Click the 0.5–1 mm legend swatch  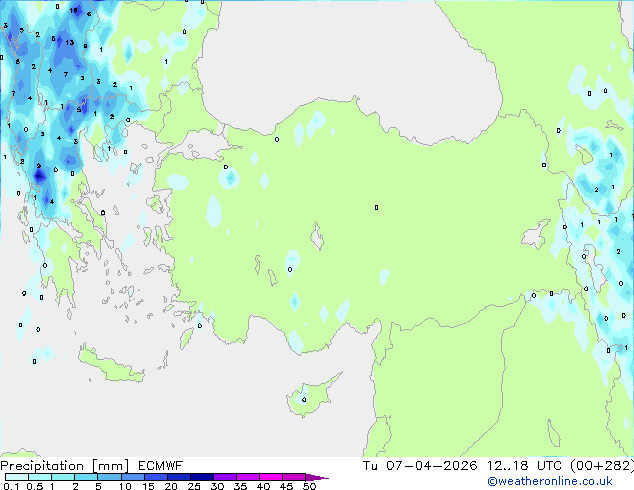(40, 477)
